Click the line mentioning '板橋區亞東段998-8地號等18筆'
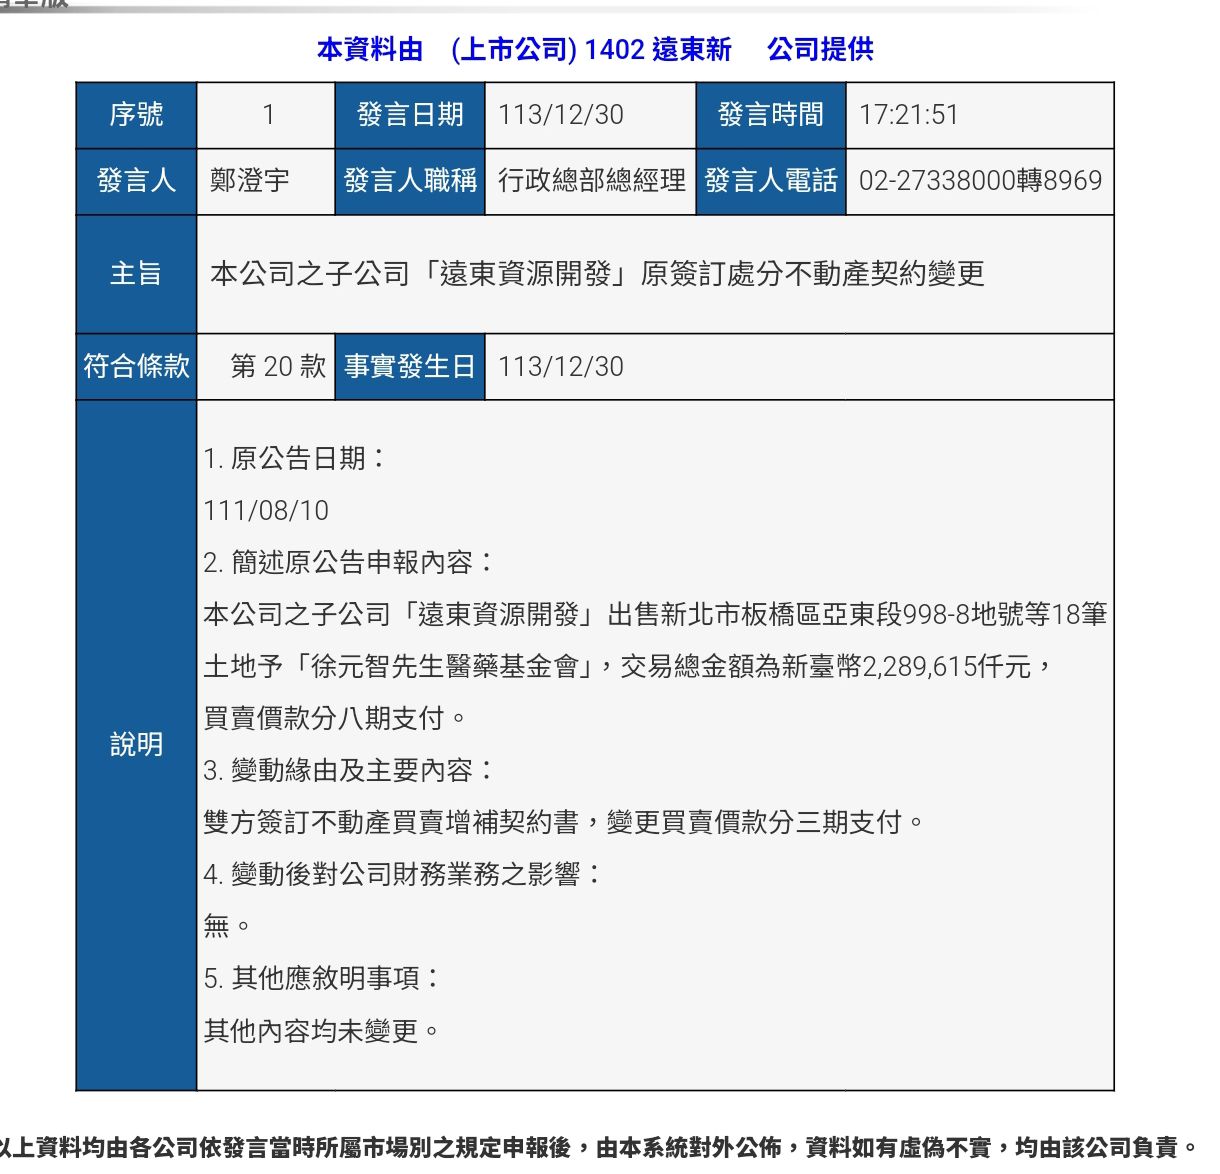The height and width of the screenshot is (1174, 1220). coord(655,615)
